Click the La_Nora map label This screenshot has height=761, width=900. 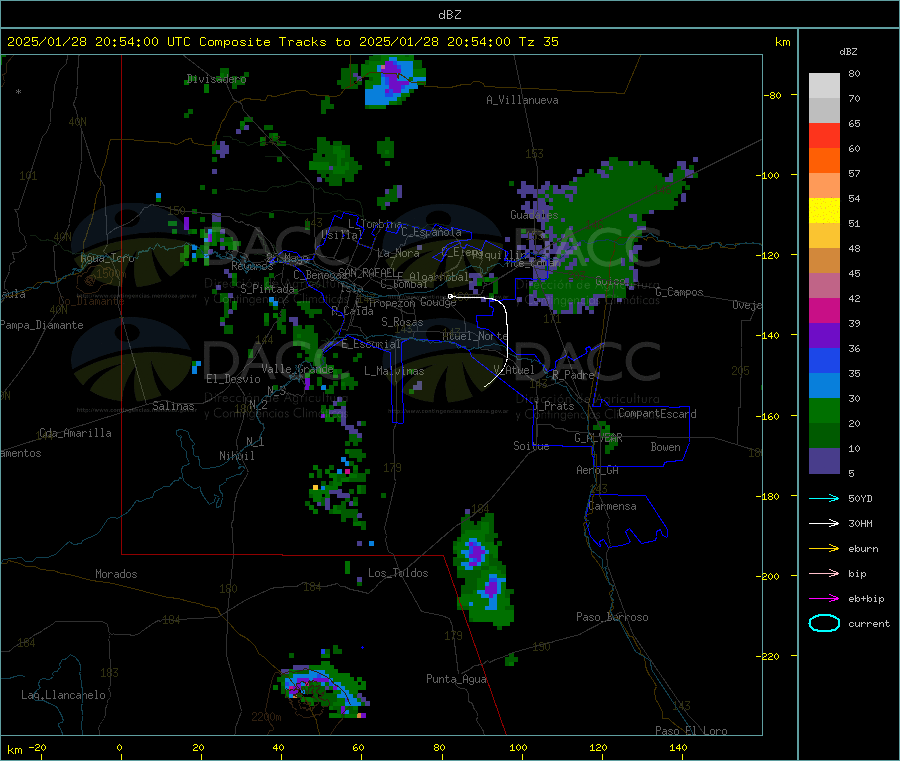pos(398,253)
